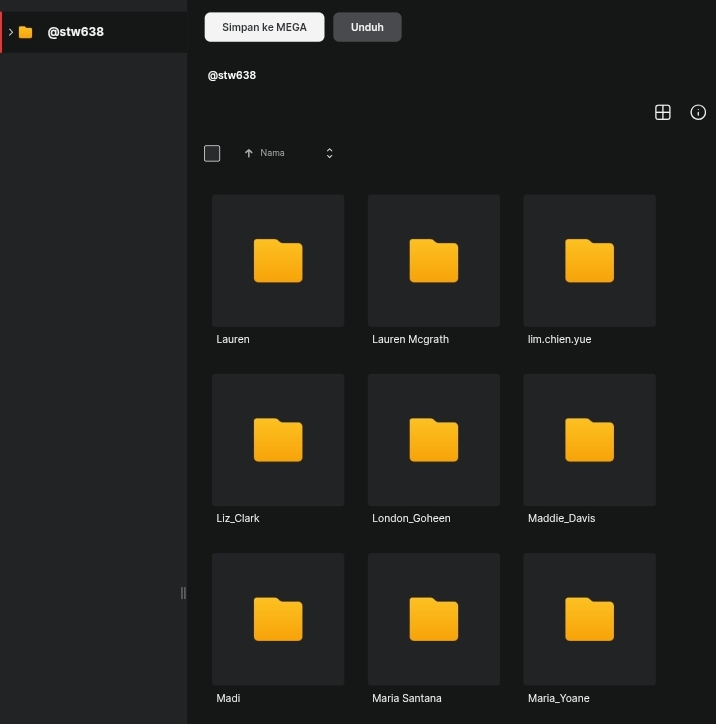Click the lim.chien.yue folder name

(x=560, y=339)
